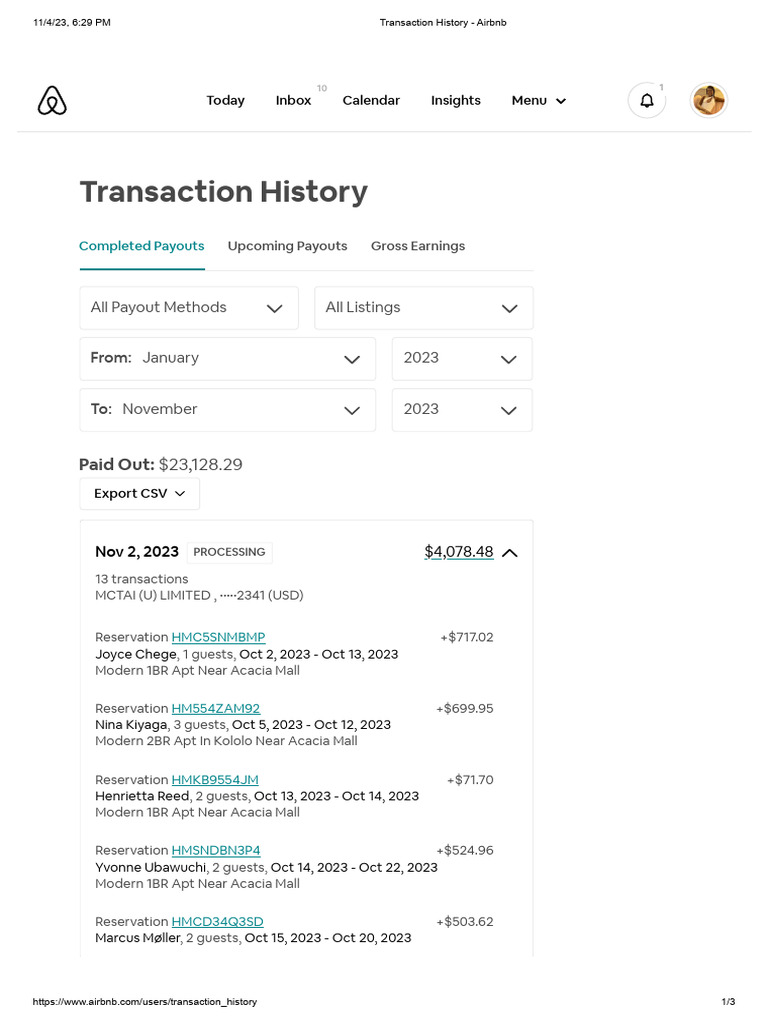Collapse the Nov 2, 2023 payout chevron
The image size is (768, 1024).
[510, 553]
